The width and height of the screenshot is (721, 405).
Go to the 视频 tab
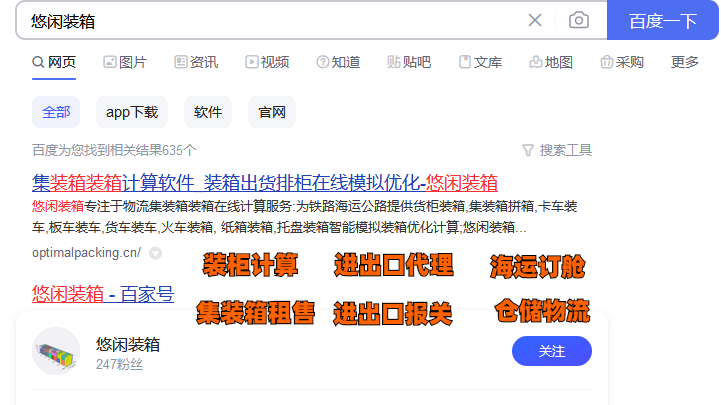pos(267,62)
